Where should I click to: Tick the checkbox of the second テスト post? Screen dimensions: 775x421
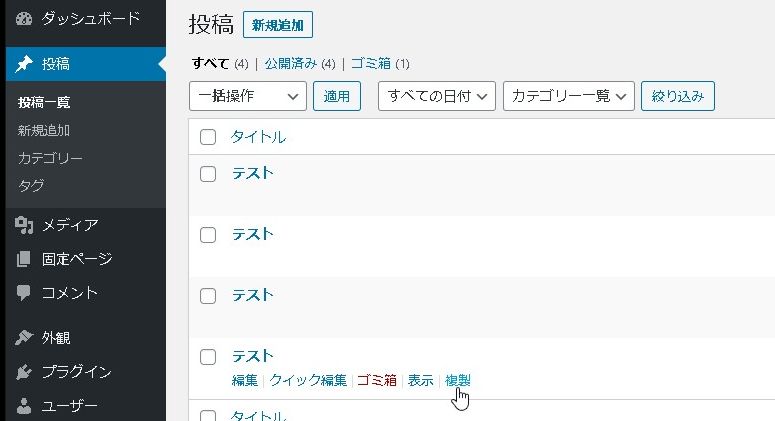(x=208, y=235)
